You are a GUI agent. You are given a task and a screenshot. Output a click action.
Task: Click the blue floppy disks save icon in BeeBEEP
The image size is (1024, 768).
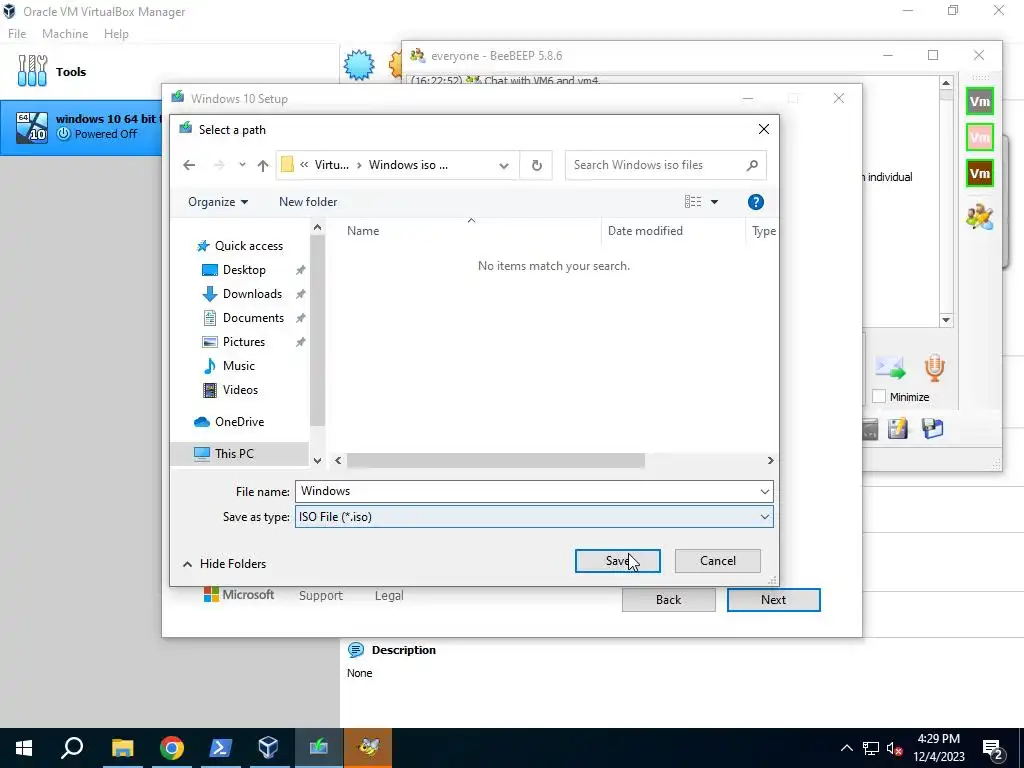933,428
